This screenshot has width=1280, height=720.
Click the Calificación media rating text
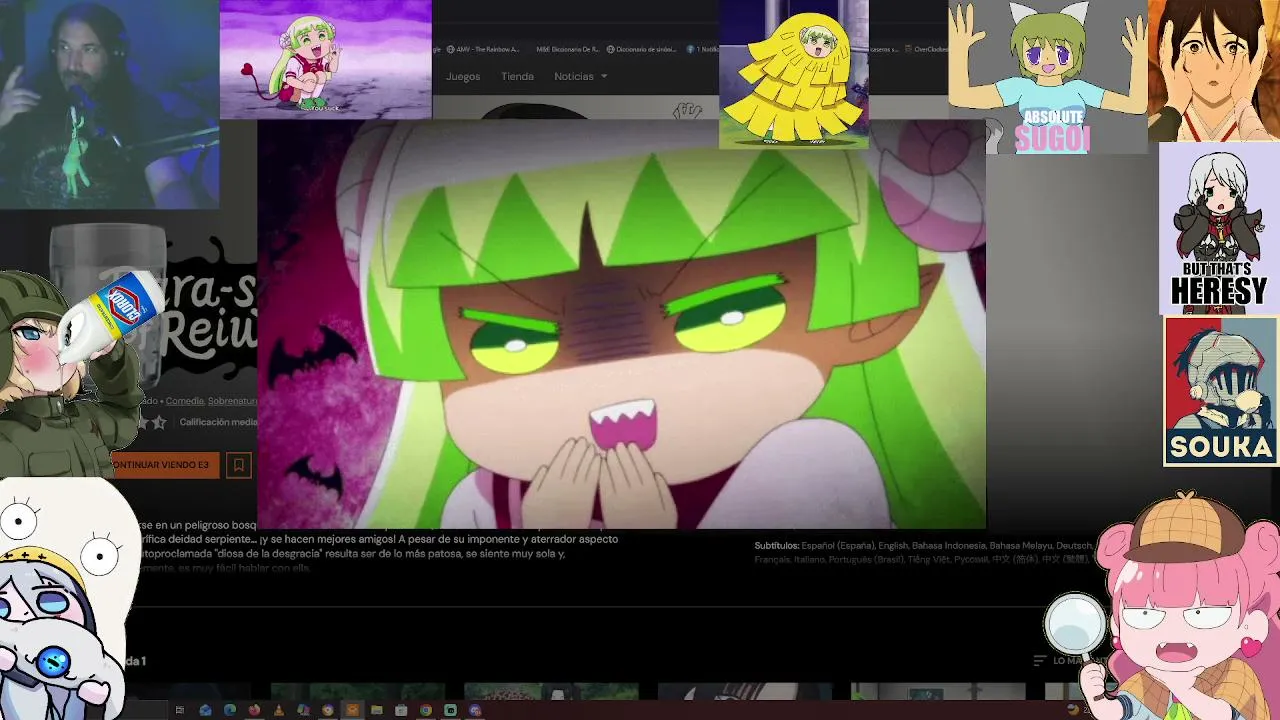(x=218, y=422)
